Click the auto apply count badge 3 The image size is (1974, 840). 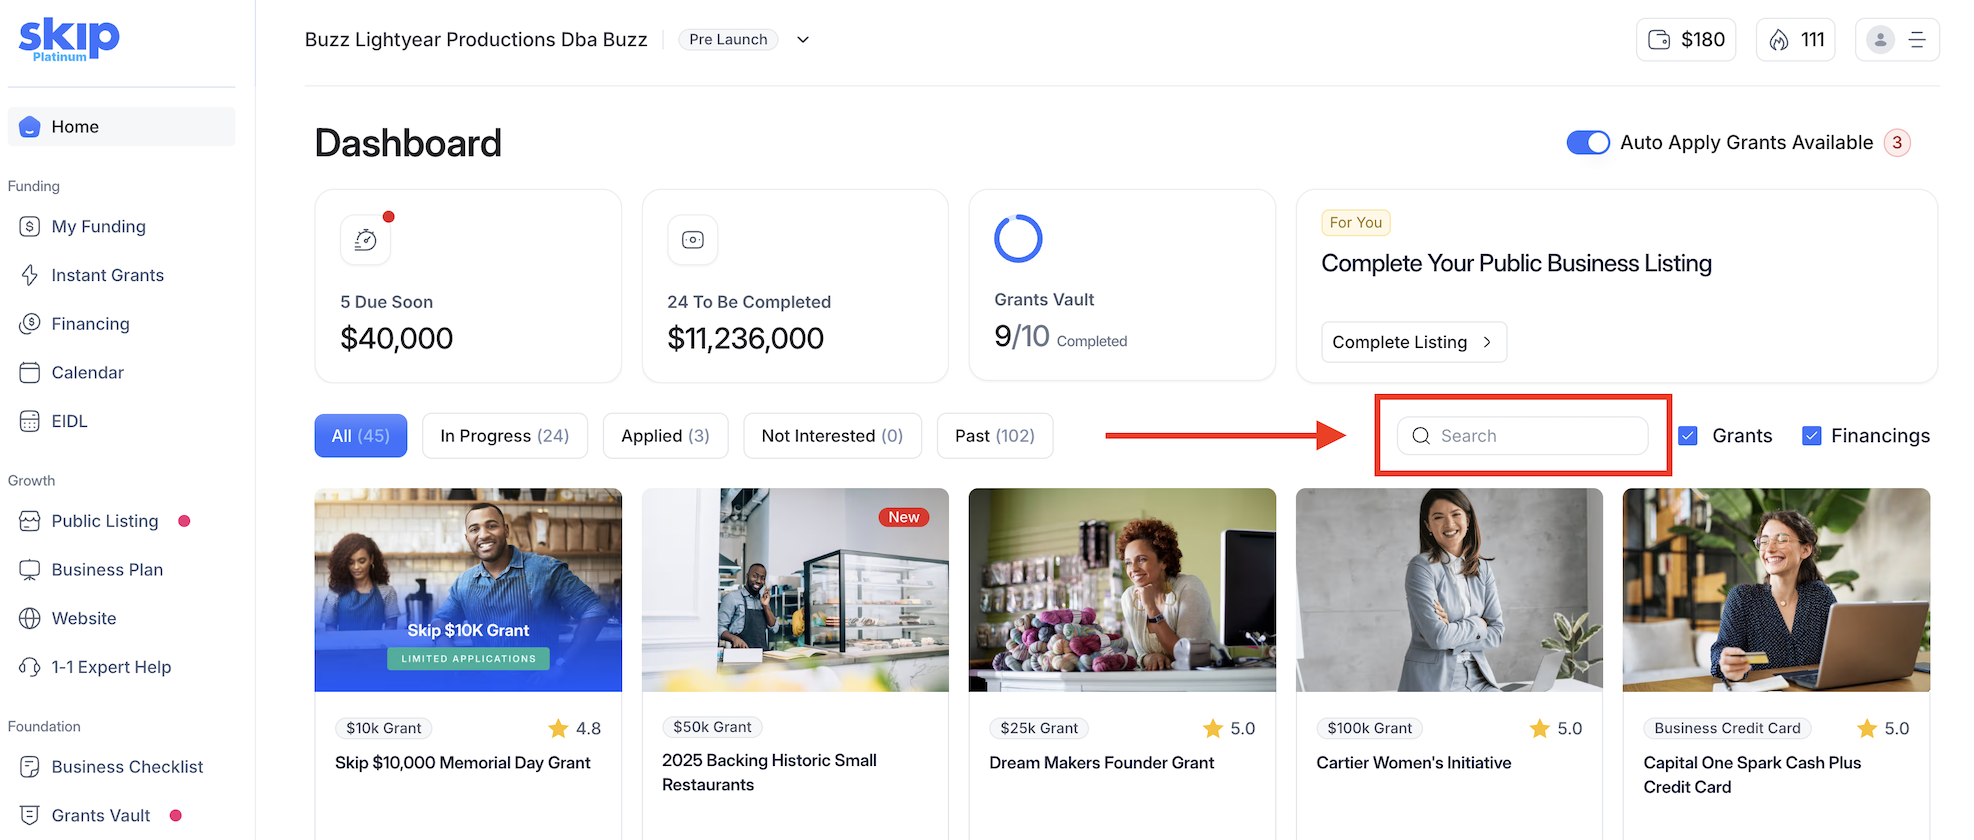tap(1897, 143)
